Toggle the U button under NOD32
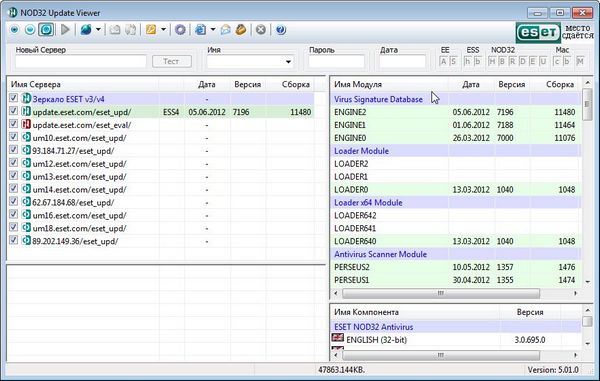This screenshot has width=600, height=381. coord(543,61)
